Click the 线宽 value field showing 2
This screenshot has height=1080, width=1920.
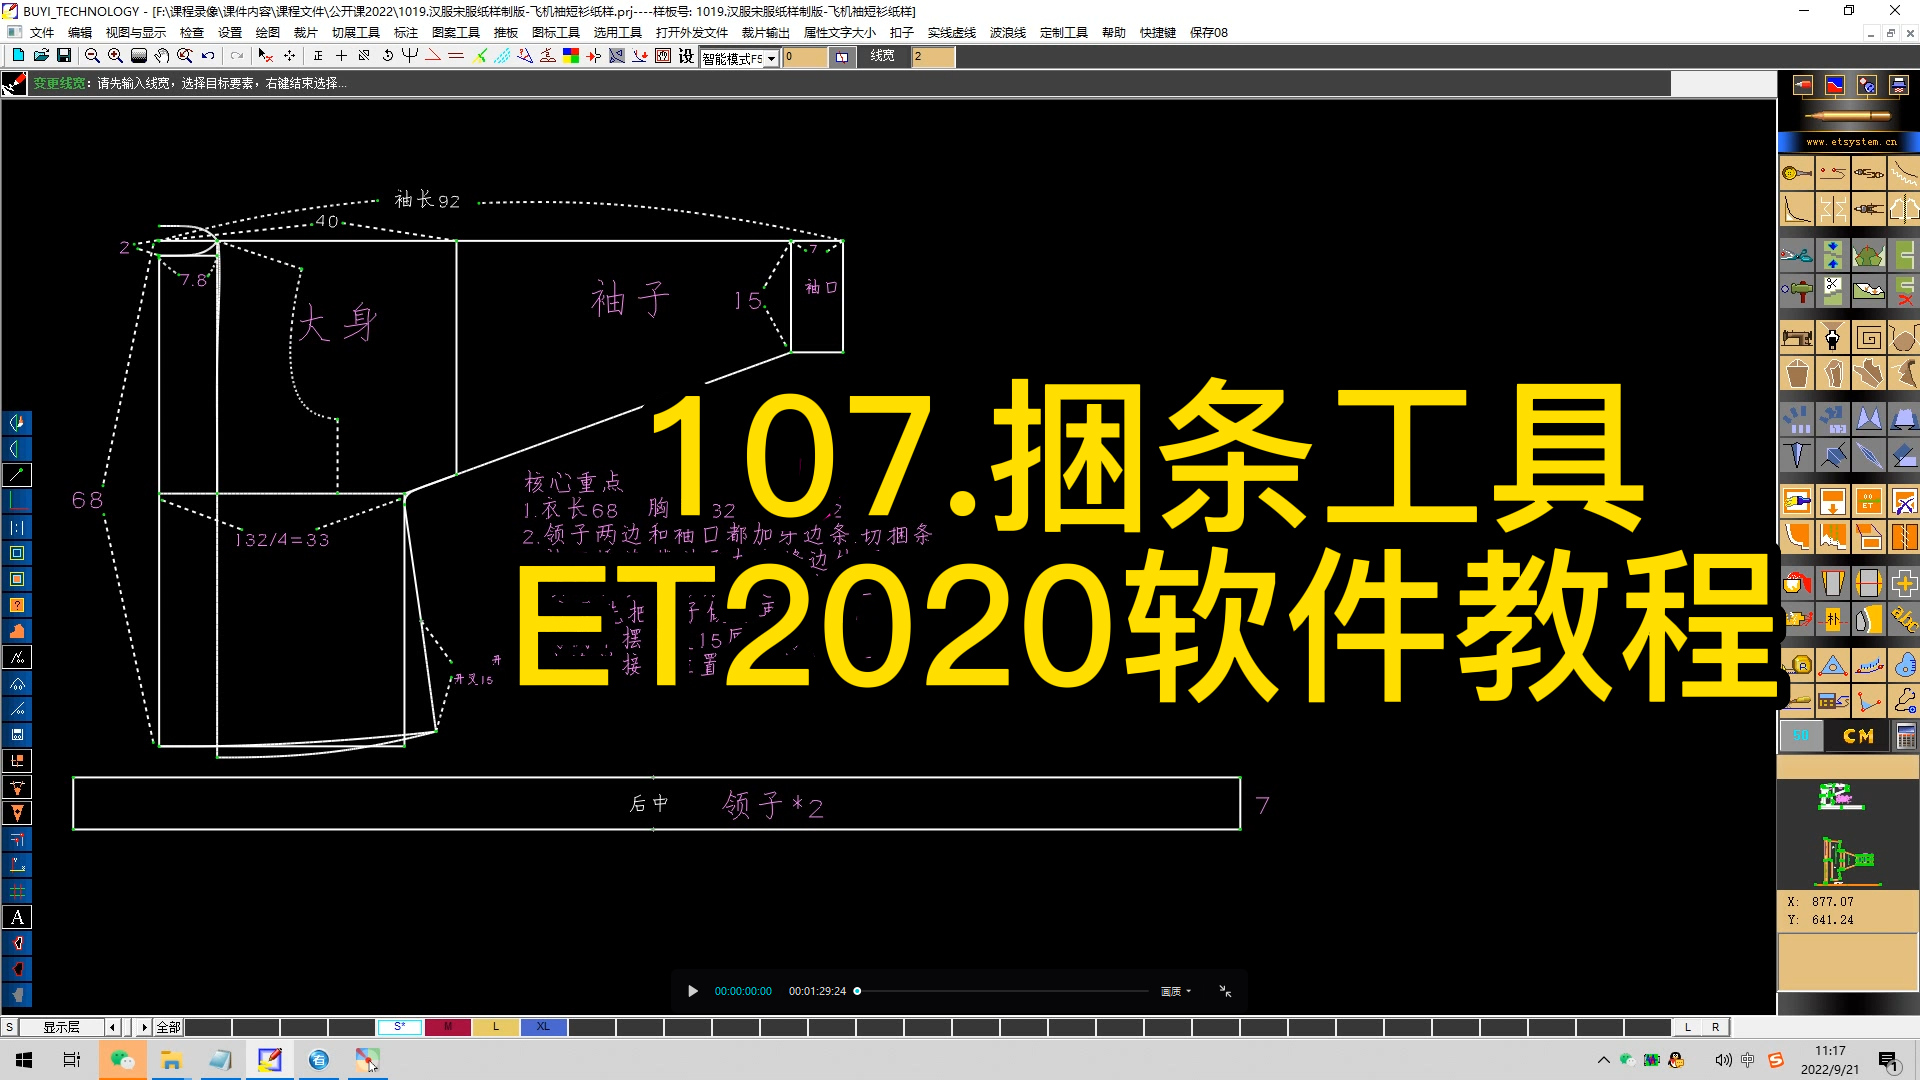point(932,57)
